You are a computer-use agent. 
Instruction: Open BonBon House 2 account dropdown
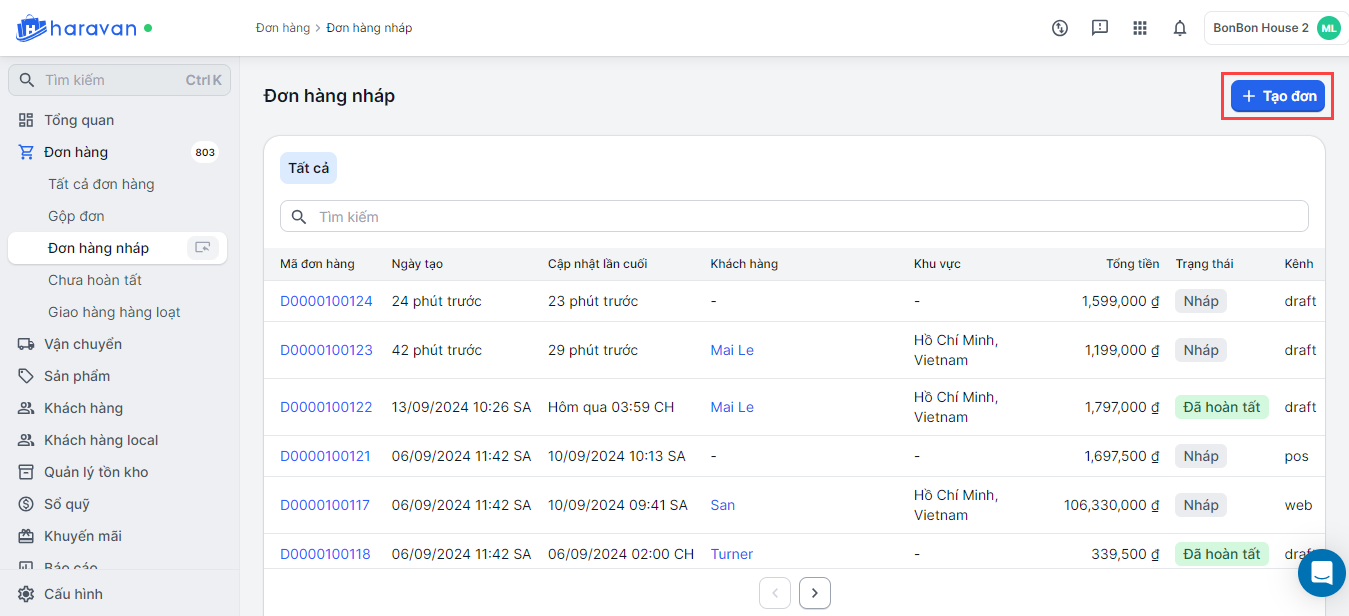click(1261, 28)
